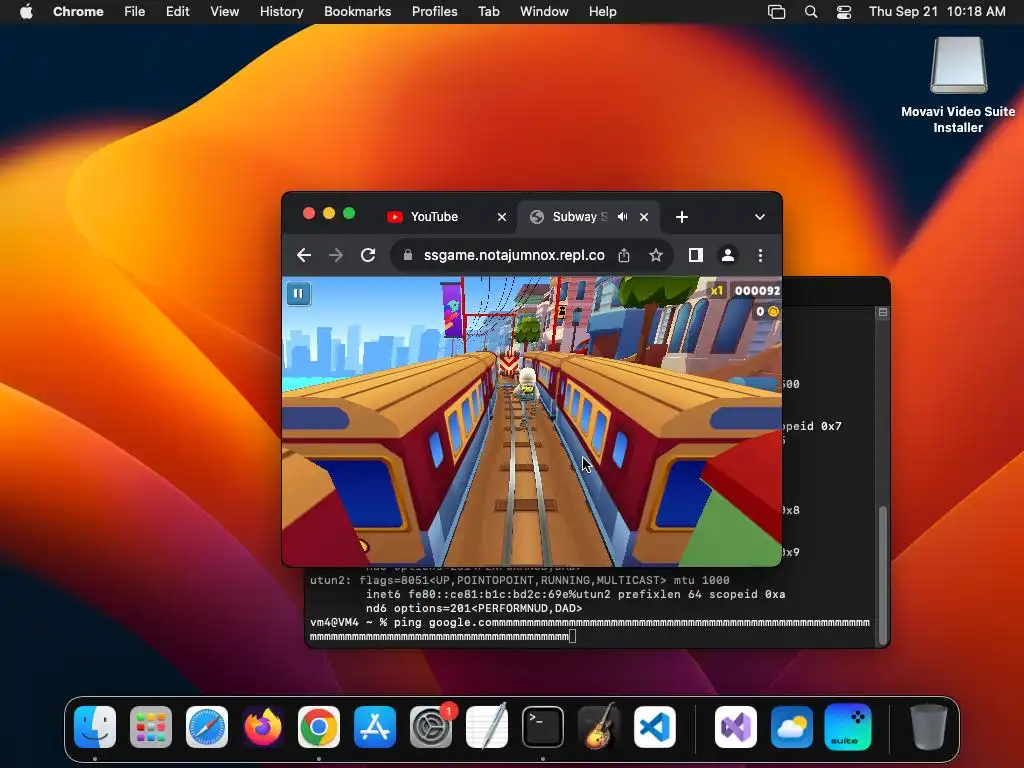1024x768 pixels.
Task: Switch to Terminal via Dock icon
Action: [543, 727]
